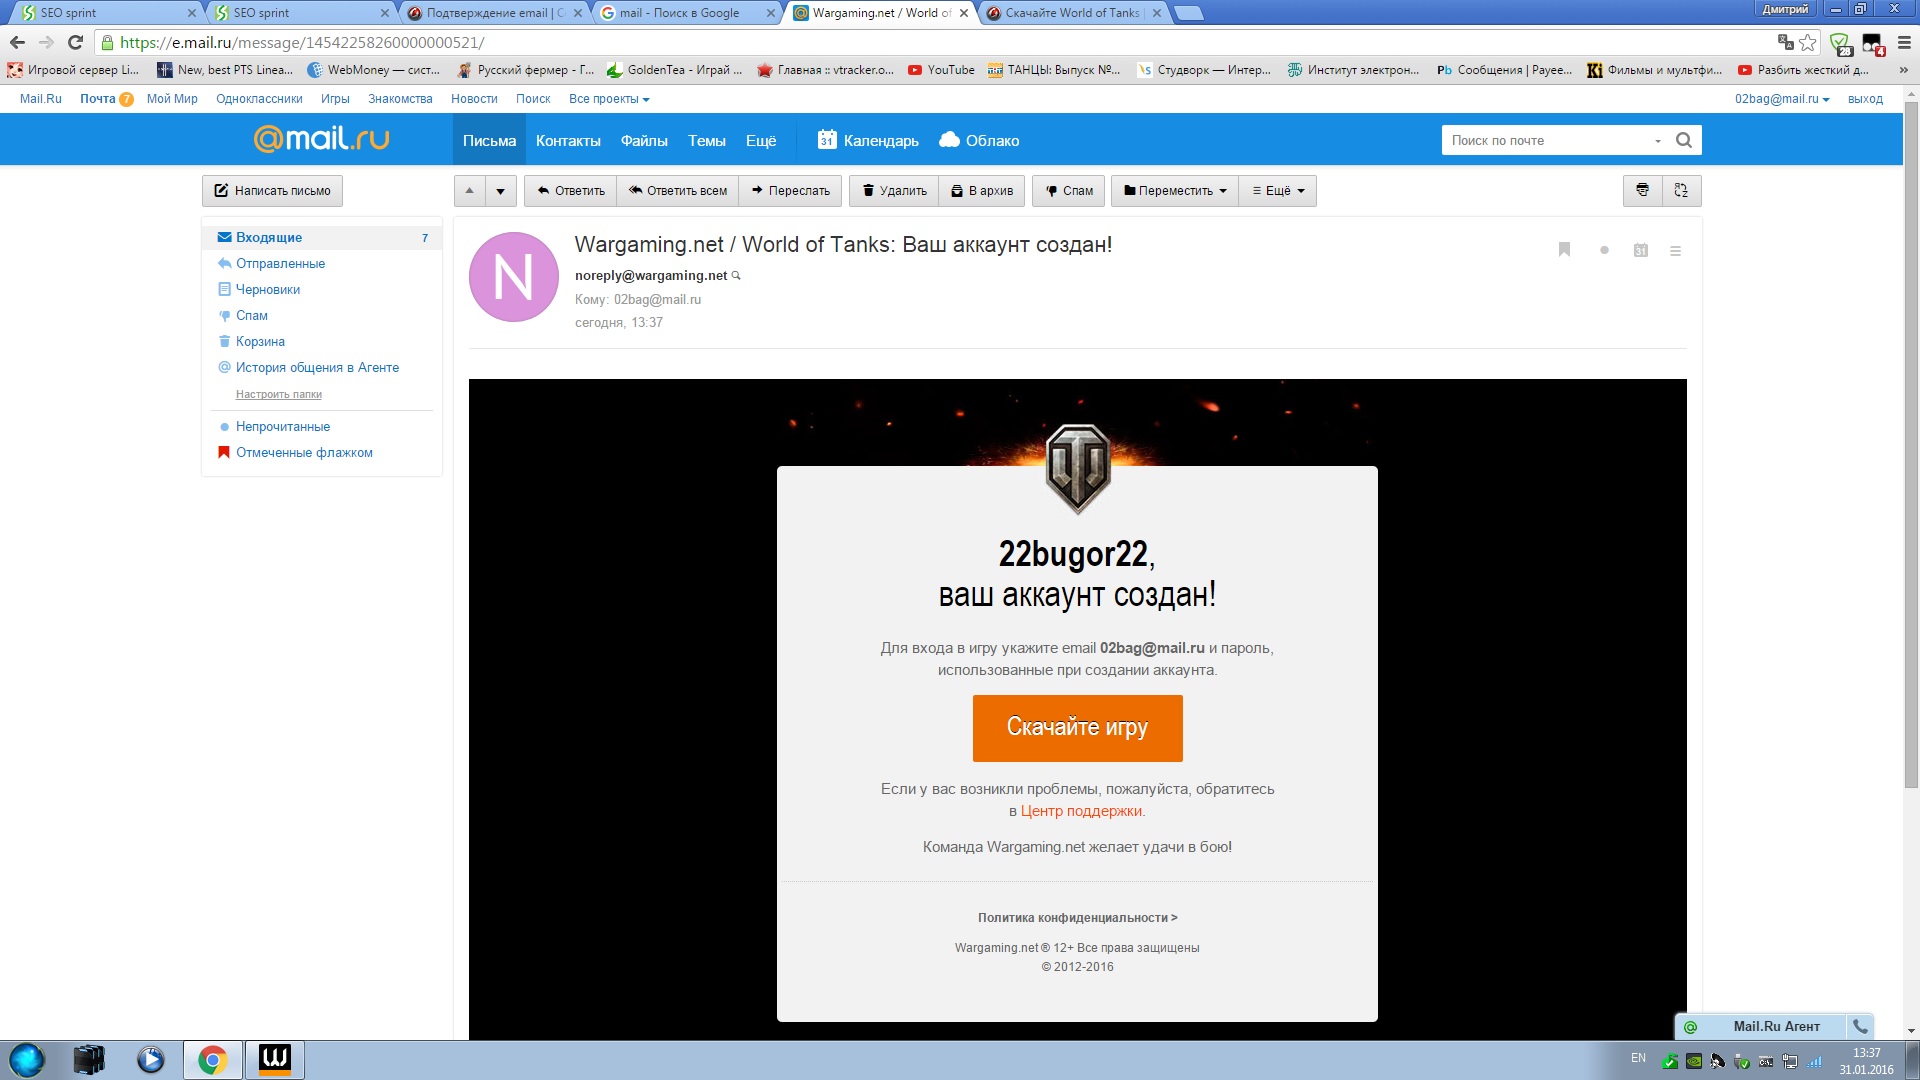Click the World of Tanks emblem in email
The width and height of the screenshot is (1920, 1080).
[1077, 467]
